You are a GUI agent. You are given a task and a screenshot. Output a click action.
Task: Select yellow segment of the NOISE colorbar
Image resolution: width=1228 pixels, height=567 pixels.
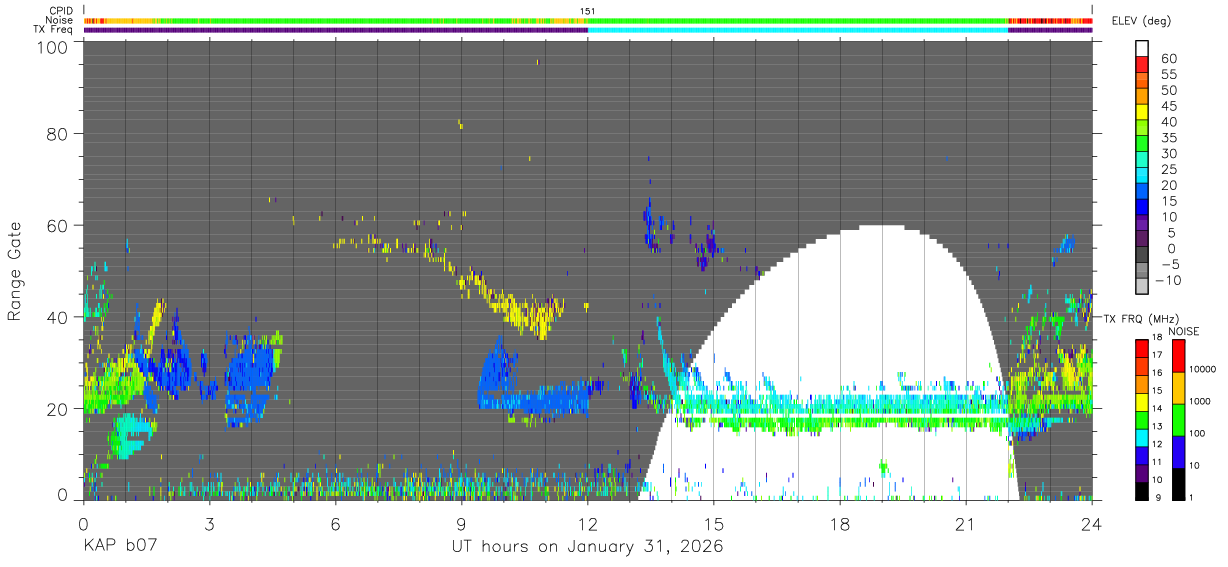point(1177,388)
